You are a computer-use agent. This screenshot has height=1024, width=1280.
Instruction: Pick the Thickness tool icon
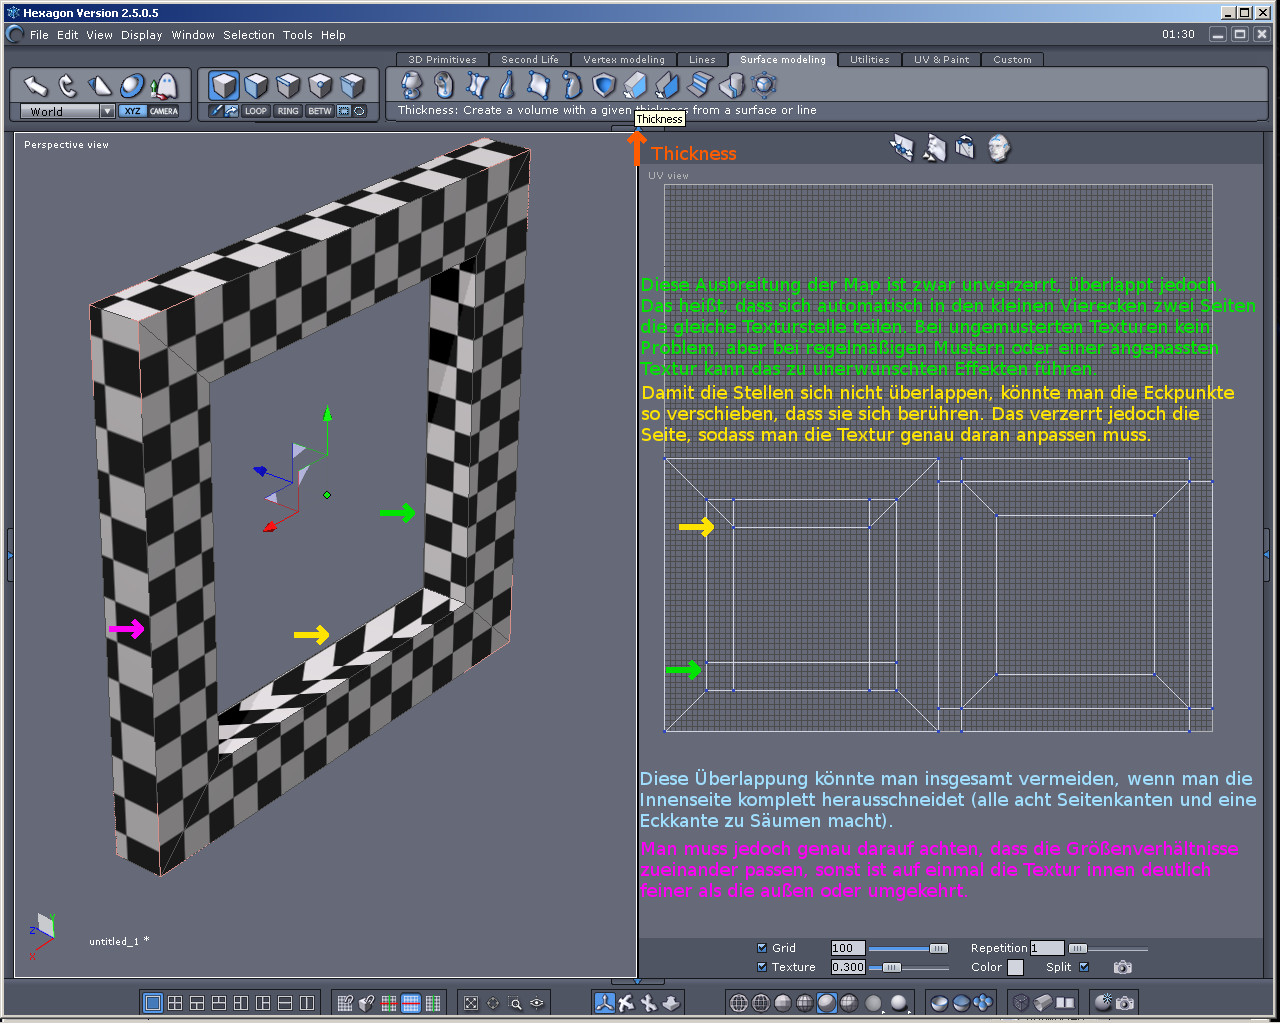click(635, 85)
